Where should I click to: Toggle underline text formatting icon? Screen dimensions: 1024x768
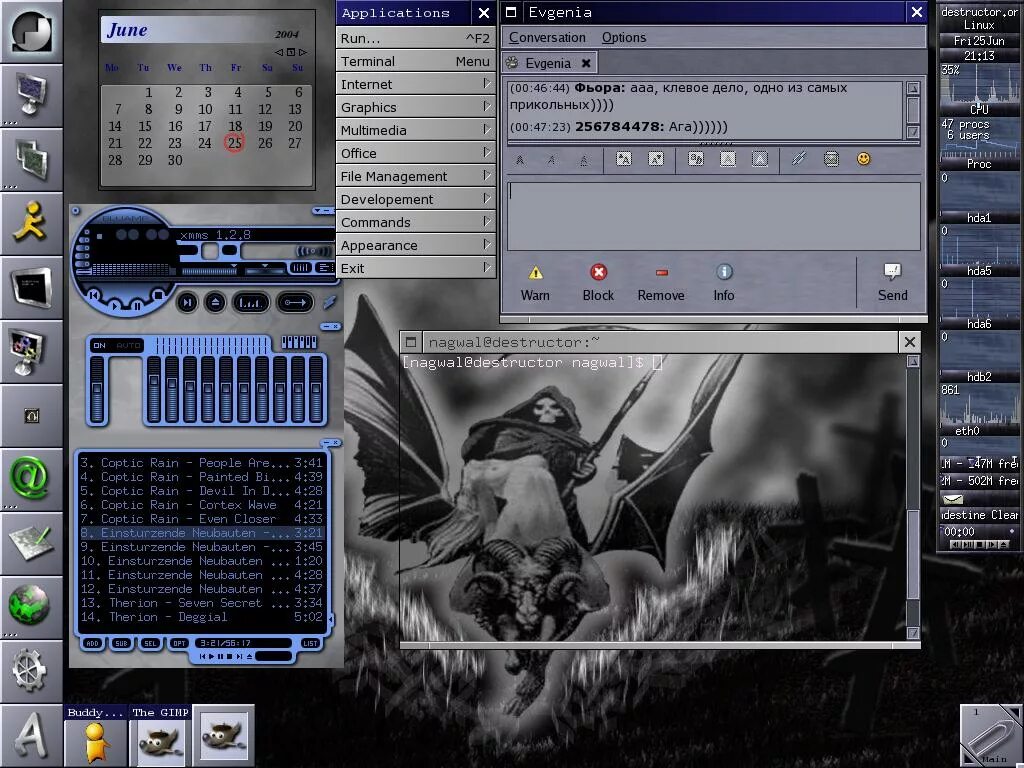click(x=584, y=159)
